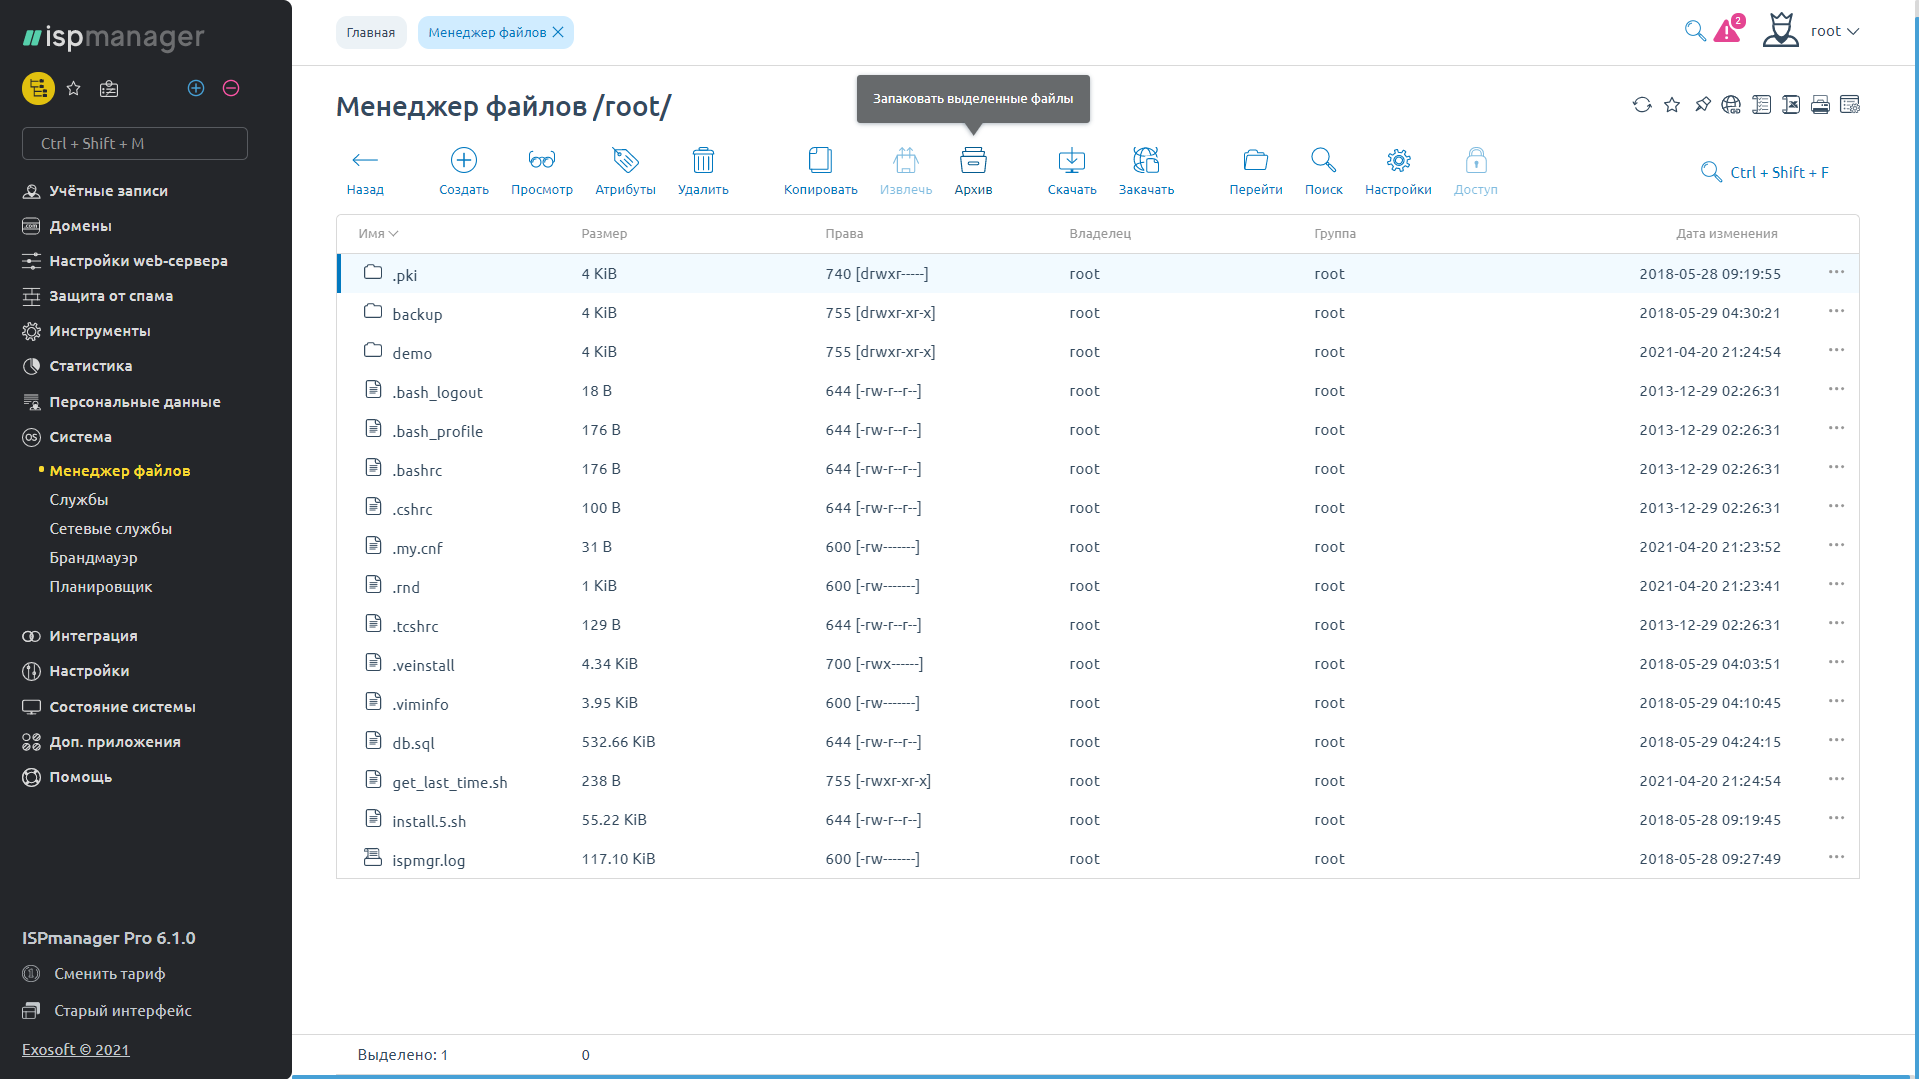This screenshot has height=1079, width=1919.
Task: Click the Закачать upload icon
Action: pyautogui.click(x=1146, y=160)
